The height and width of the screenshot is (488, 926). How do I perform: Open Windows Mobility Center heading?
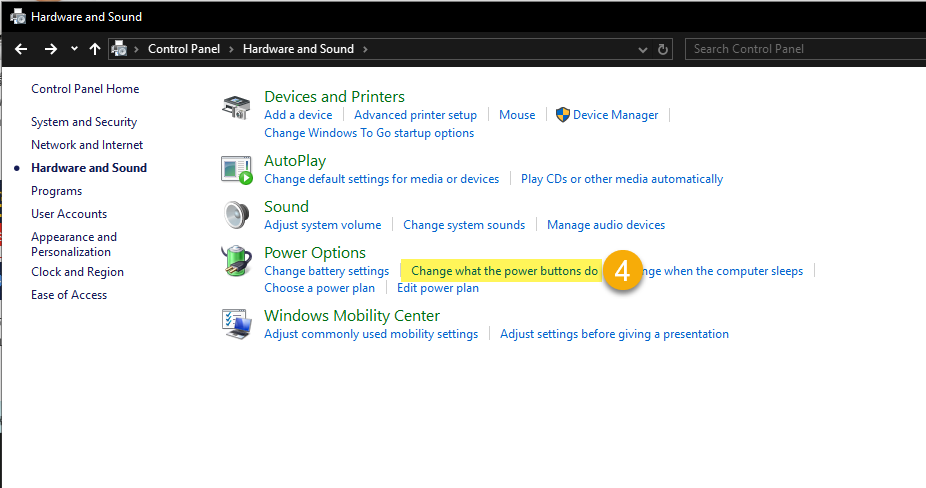(x=352, y=315)
